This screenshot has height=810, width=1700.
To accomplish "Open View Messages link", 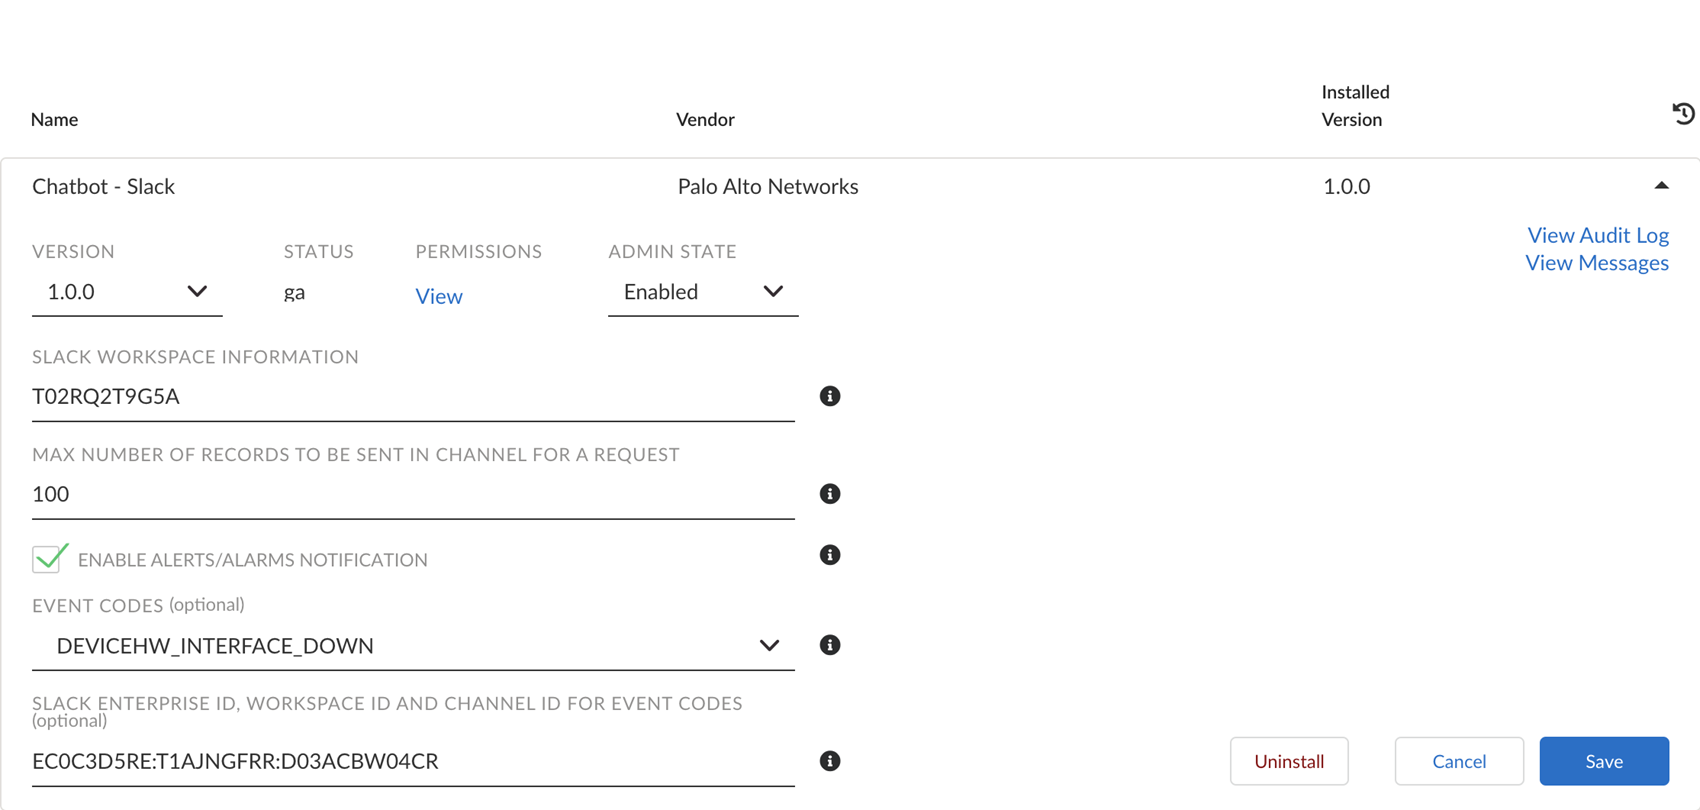I will point(1596,263).
